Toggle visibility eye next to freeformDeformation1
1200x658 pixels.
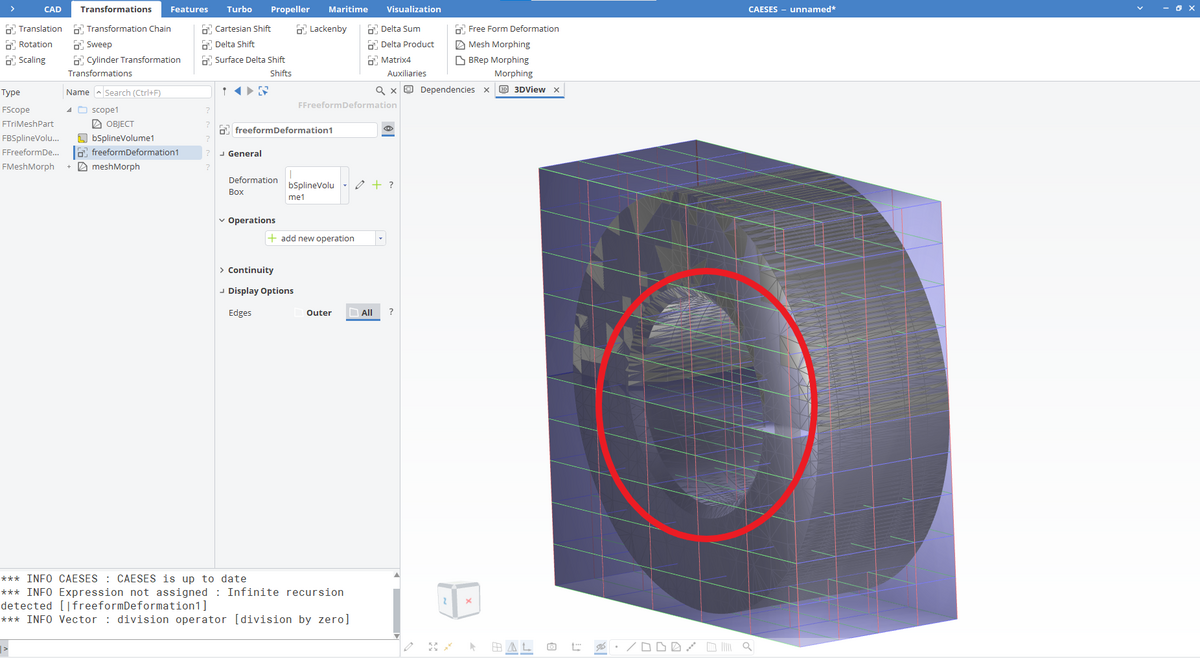pos(388,129)
